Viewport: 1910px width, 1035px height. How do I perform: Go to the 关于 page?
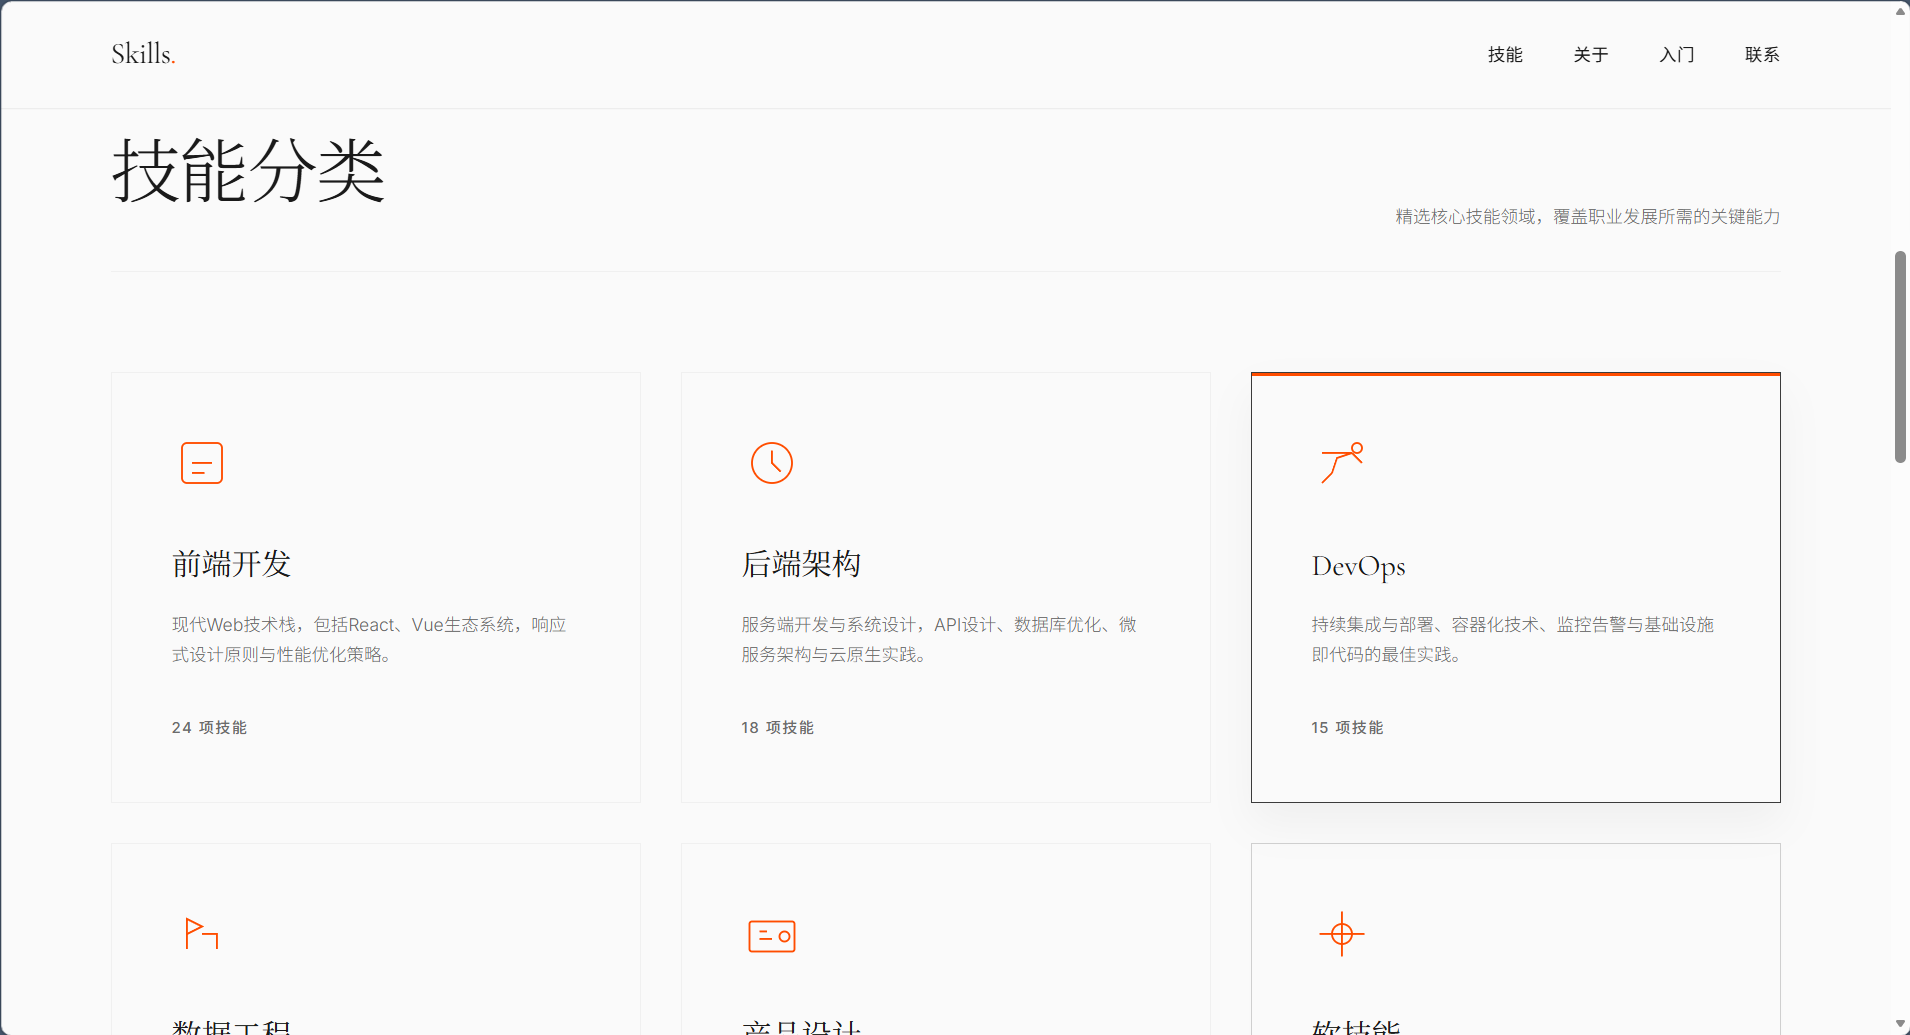tap(1590, 55)
